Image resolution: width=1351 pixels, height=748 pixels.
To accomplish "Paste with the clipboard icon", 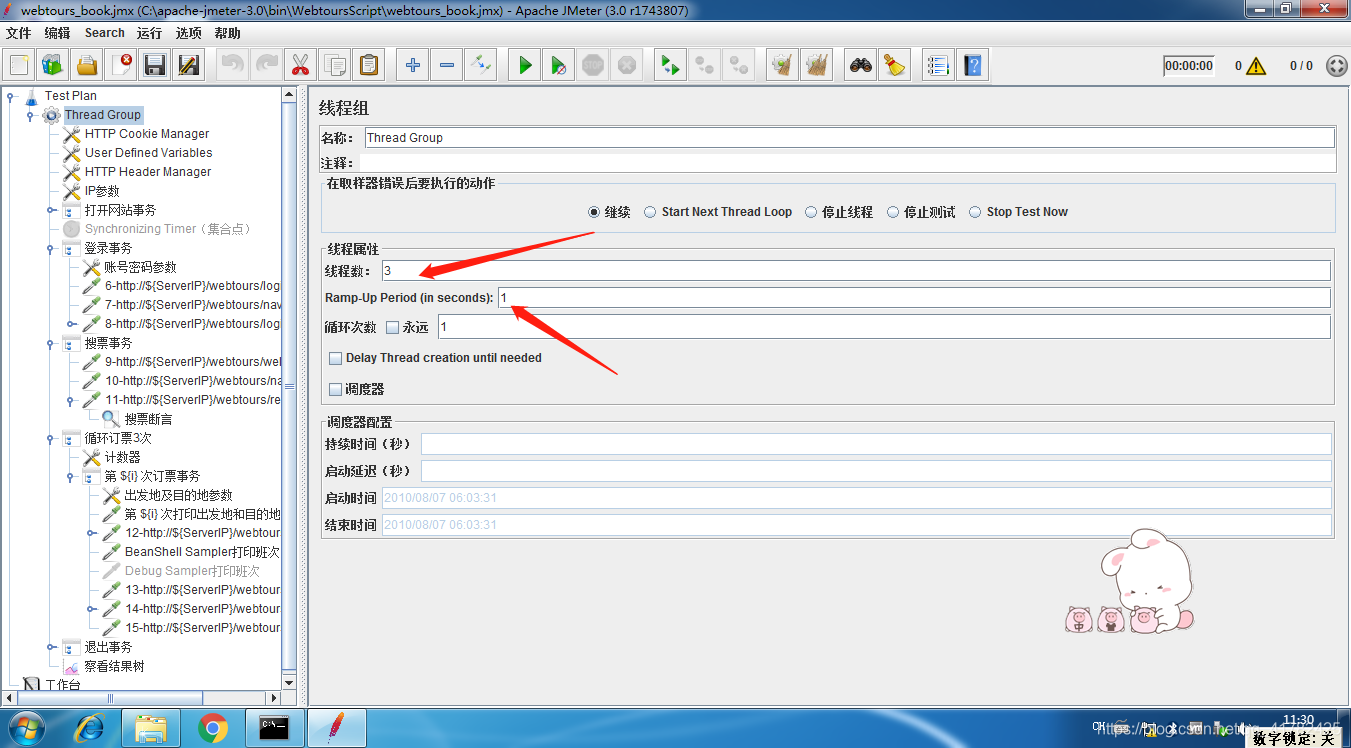I will [368, 66].
